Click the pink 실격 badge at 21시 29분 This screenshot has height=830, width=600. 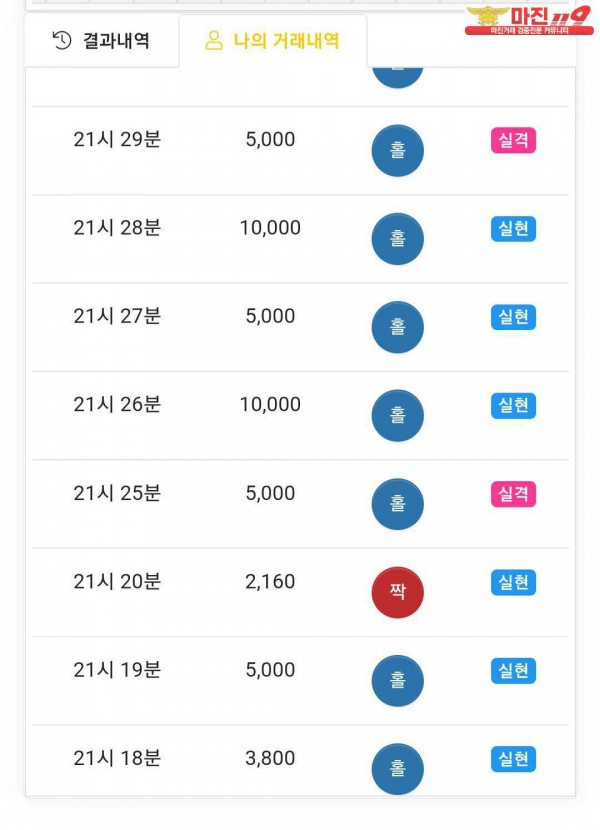click(x=513, y=141)
